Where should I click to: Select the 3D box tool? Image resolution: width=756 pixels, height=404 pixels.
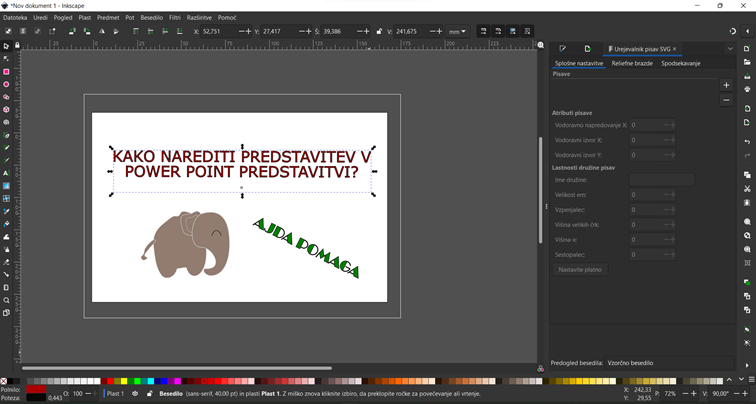(x=6, y=109)
